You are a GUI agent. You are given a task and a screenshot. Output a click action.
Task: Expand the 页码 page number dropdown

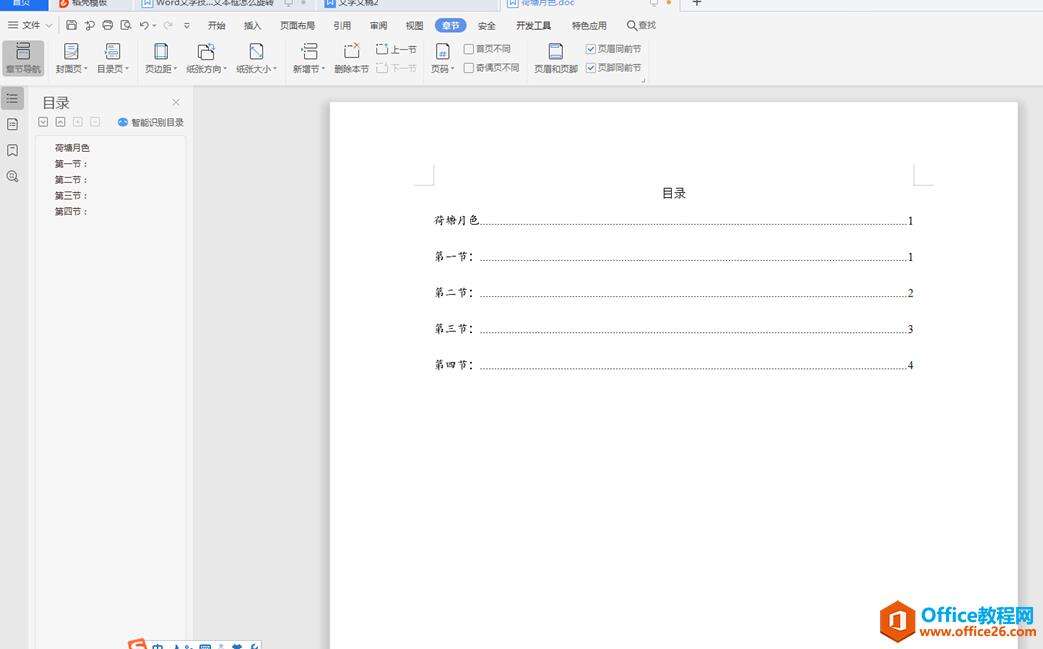442,69
